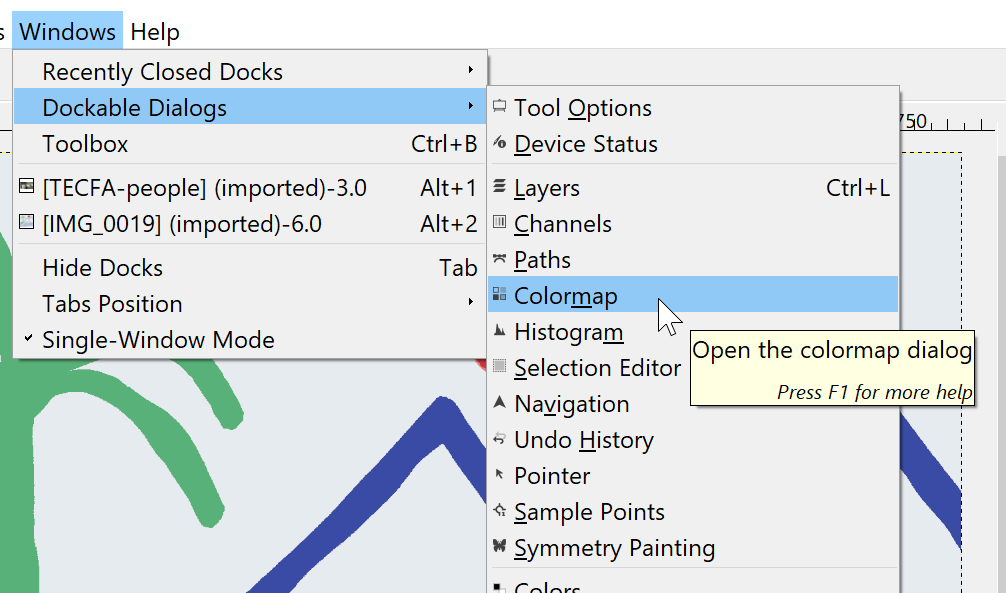Click the Histogram icon in submenu

click(x=500, y=332)
